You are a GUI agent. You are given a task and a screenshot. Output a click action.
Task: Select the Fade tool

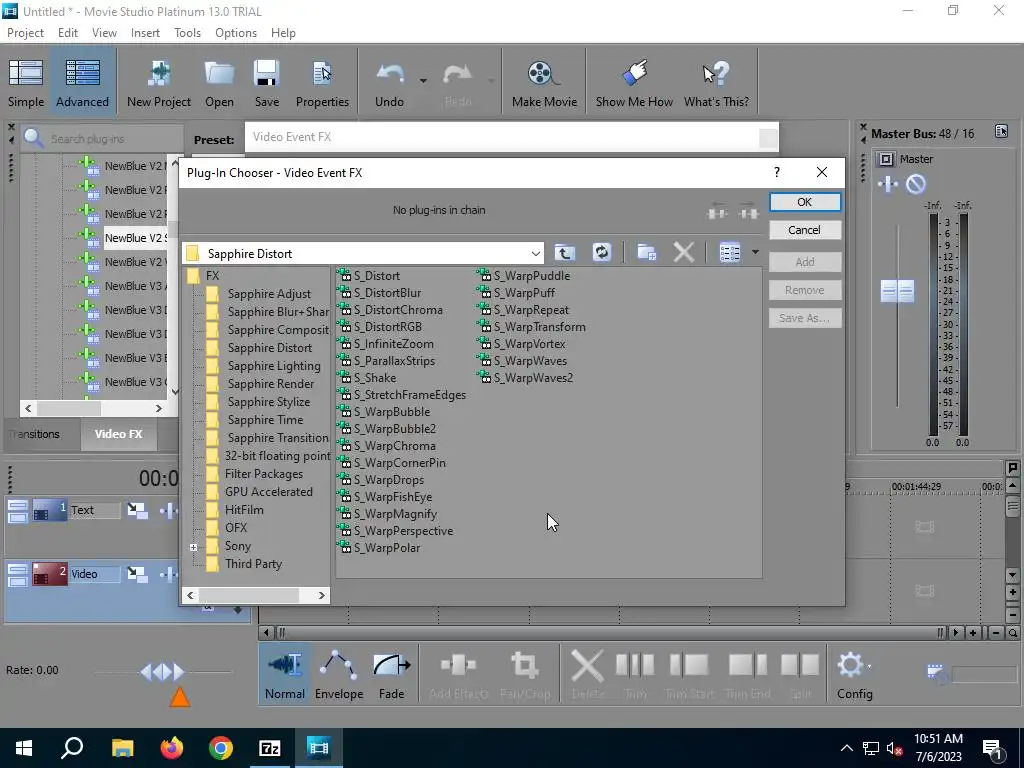pos(392,675)
